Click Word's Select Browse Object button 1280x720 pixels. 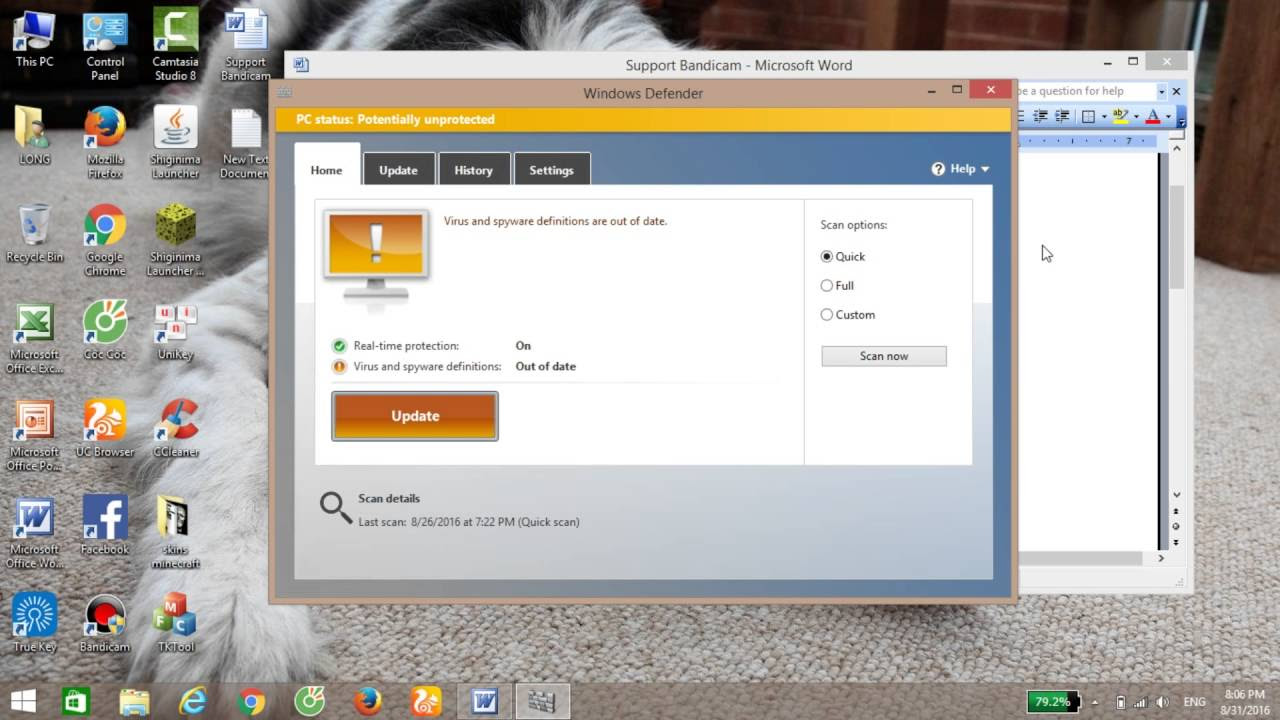1177,526
